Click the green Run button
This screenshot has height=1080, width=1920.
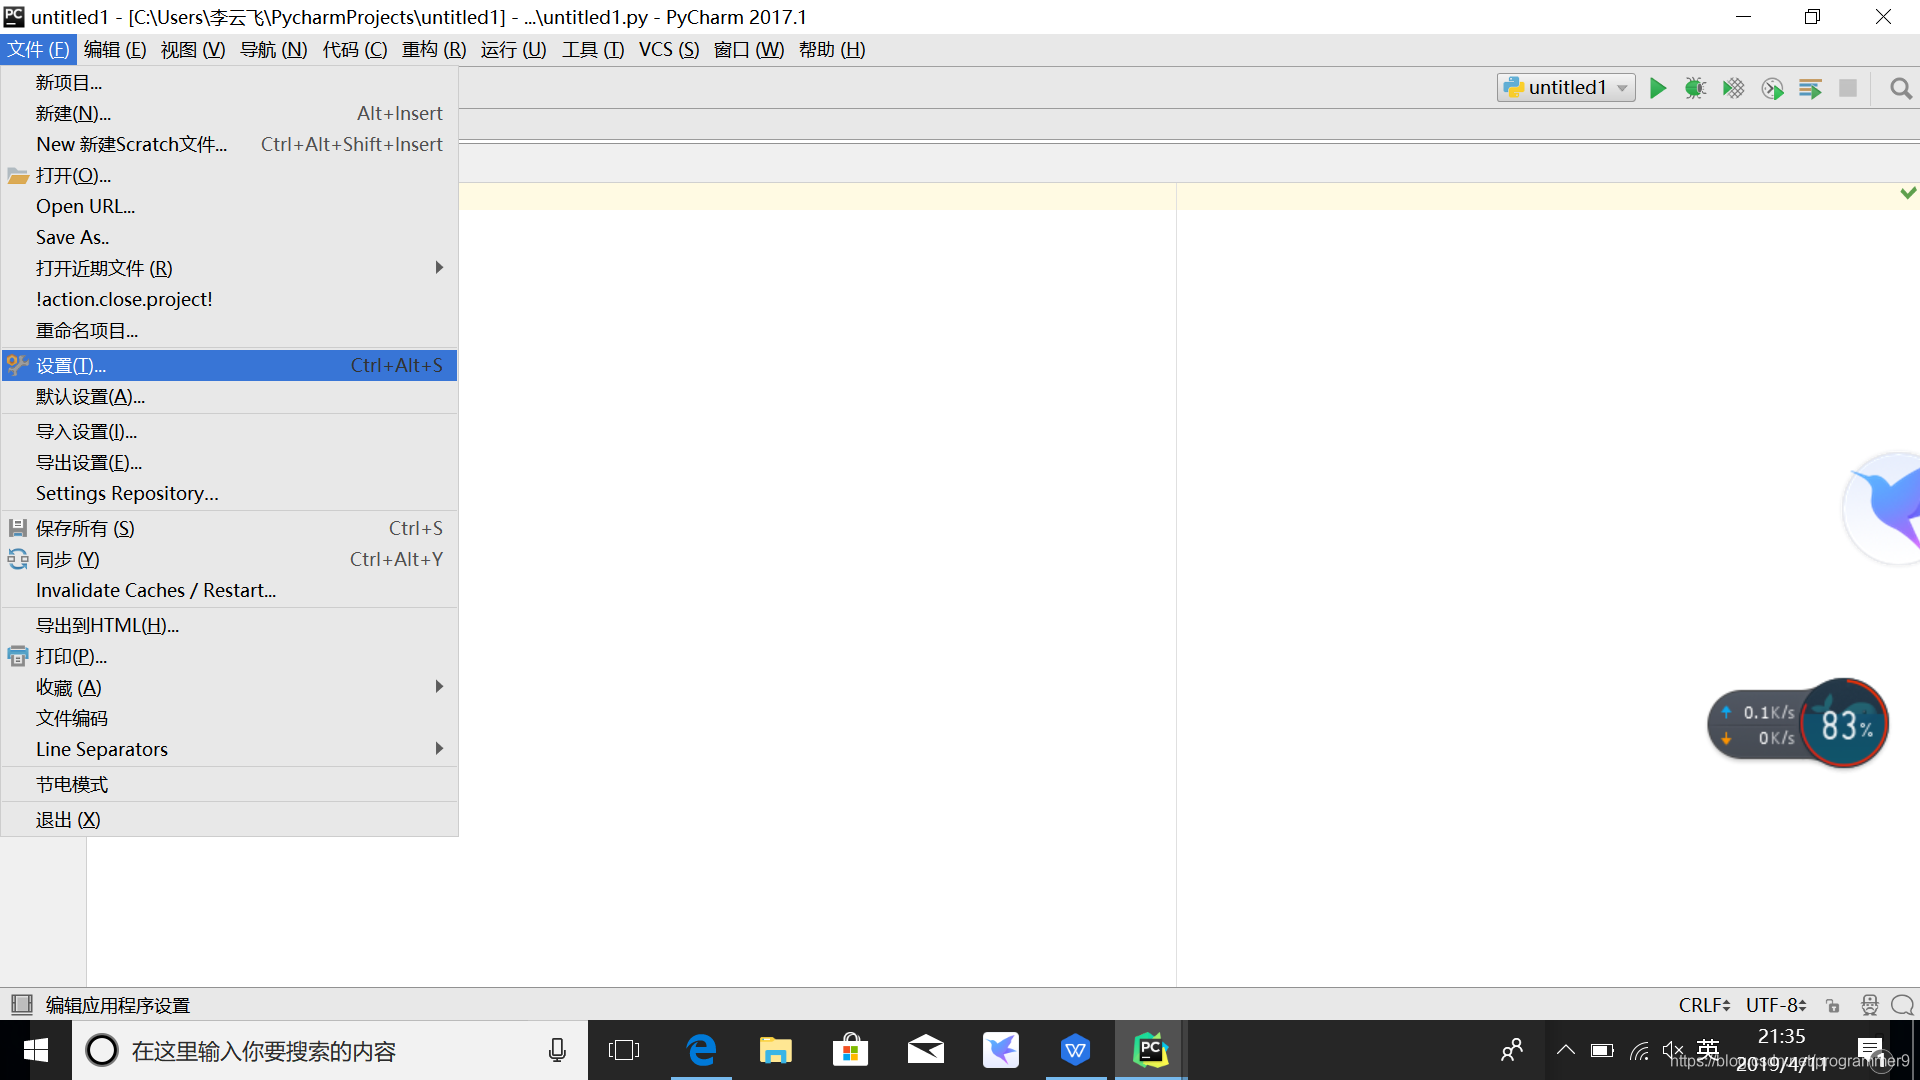(x=1657, y=88)
